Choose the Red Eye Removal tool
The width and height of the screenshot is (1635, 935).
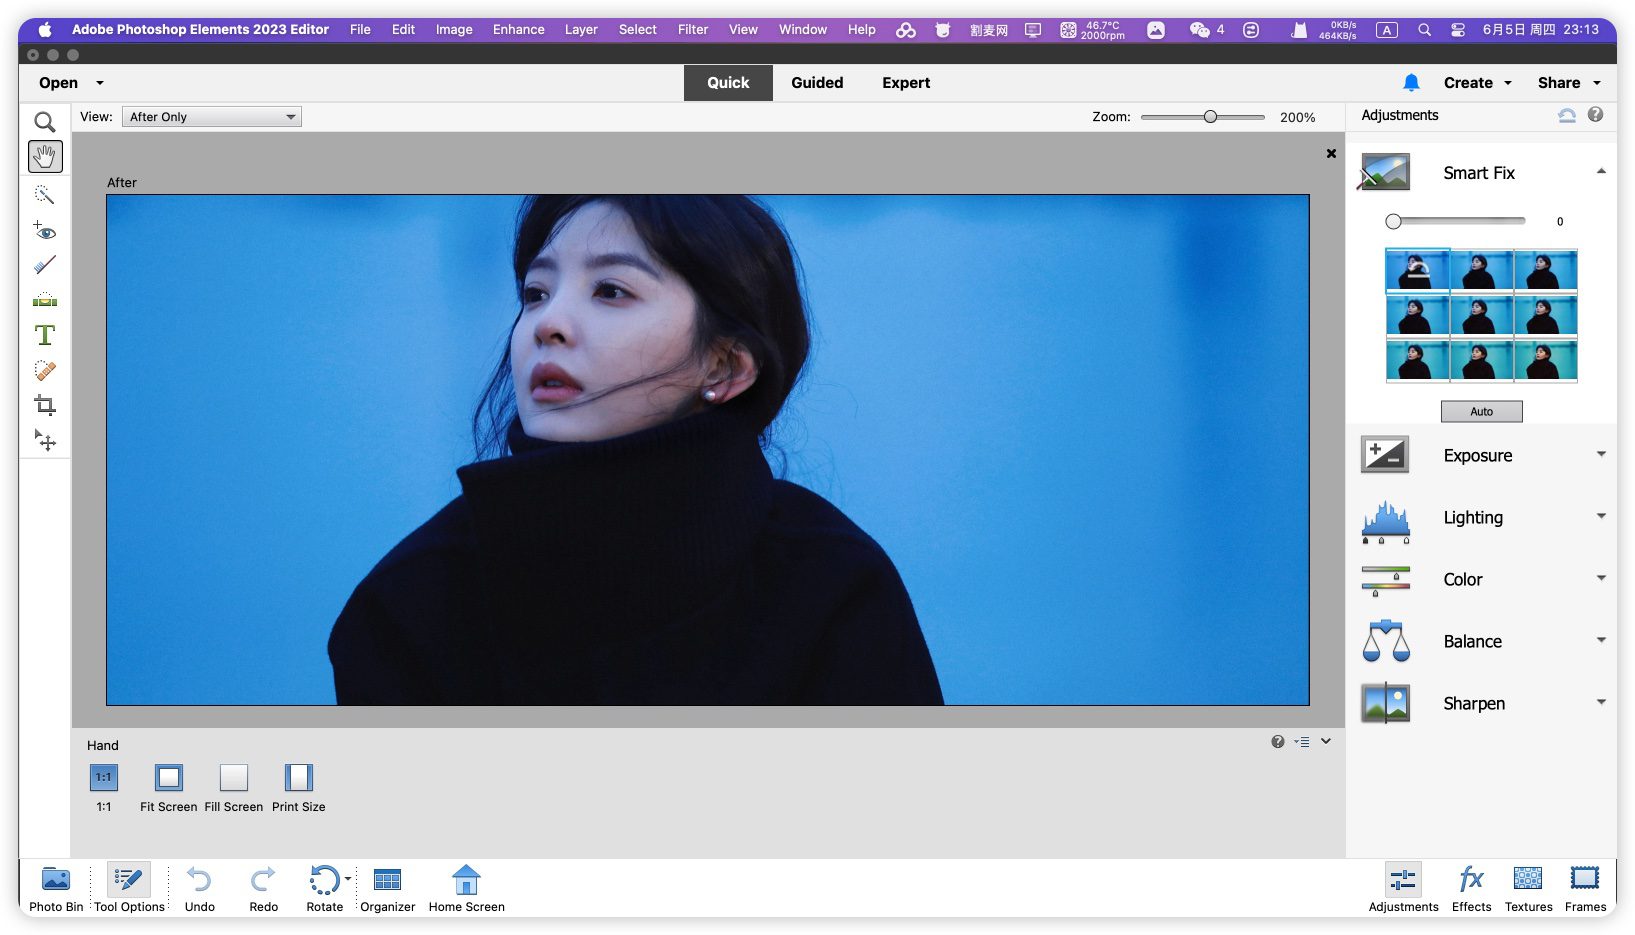tap(45, 230)
